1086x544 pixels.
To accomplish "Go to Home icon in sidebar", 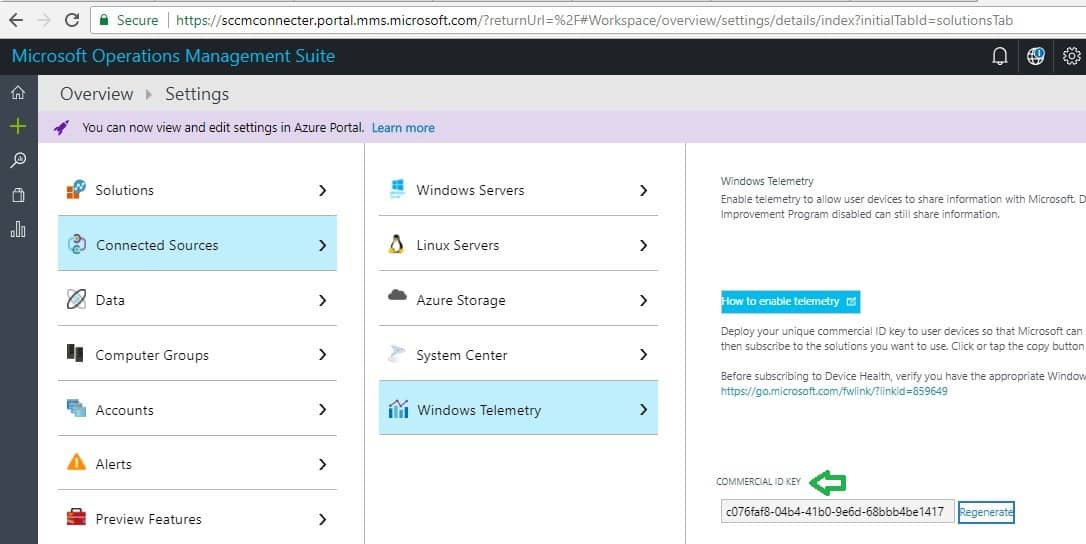I will pyautogui.click(x=18, y=92).
